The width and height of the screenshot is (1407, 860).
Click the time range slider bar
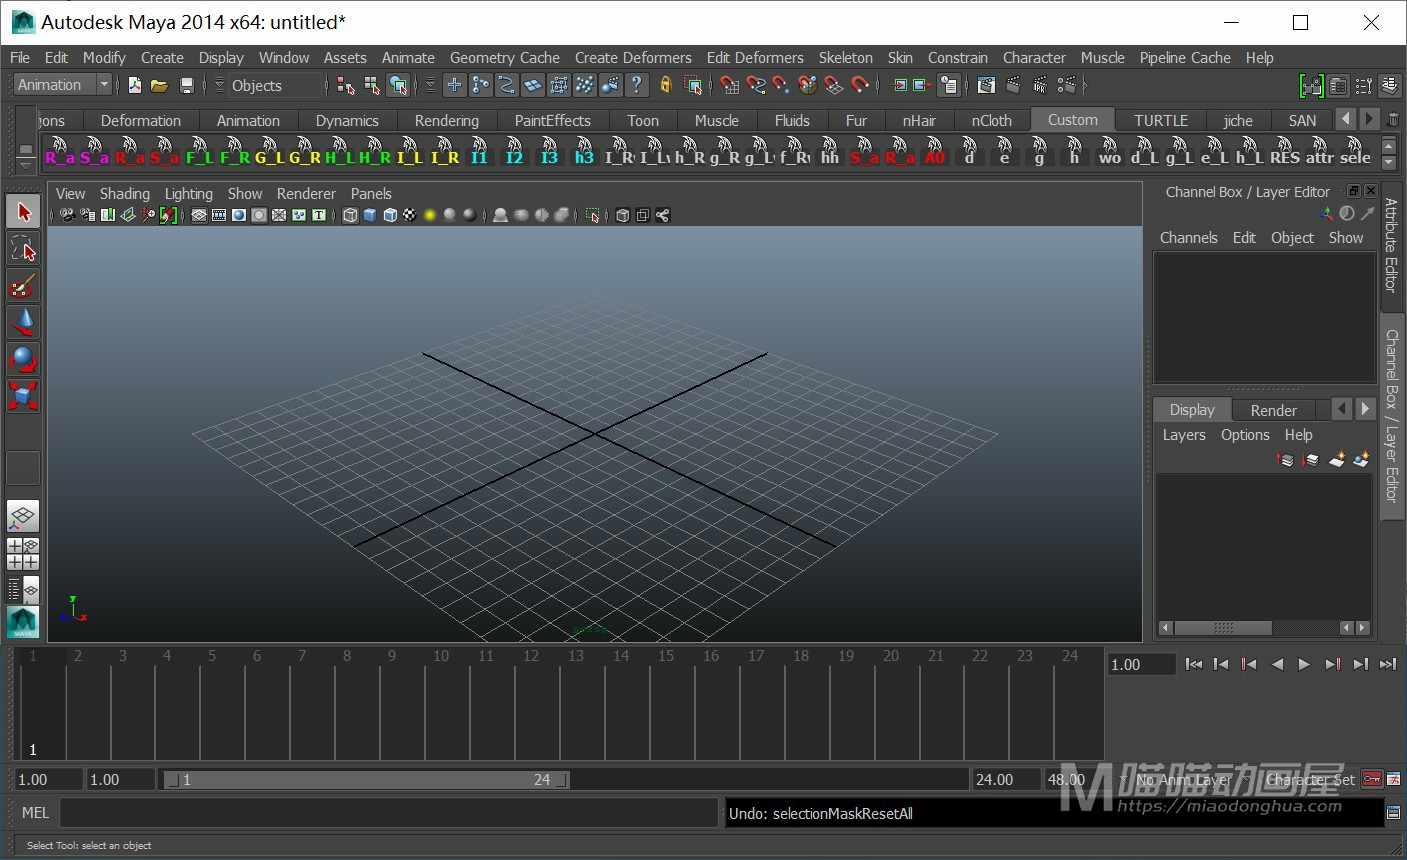point(366,780)
